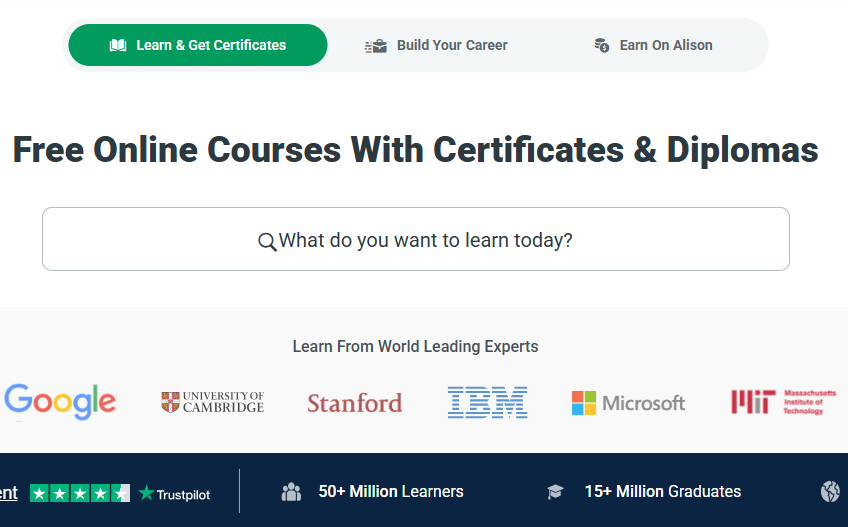Click the Stanford logo

pos(354,403)
